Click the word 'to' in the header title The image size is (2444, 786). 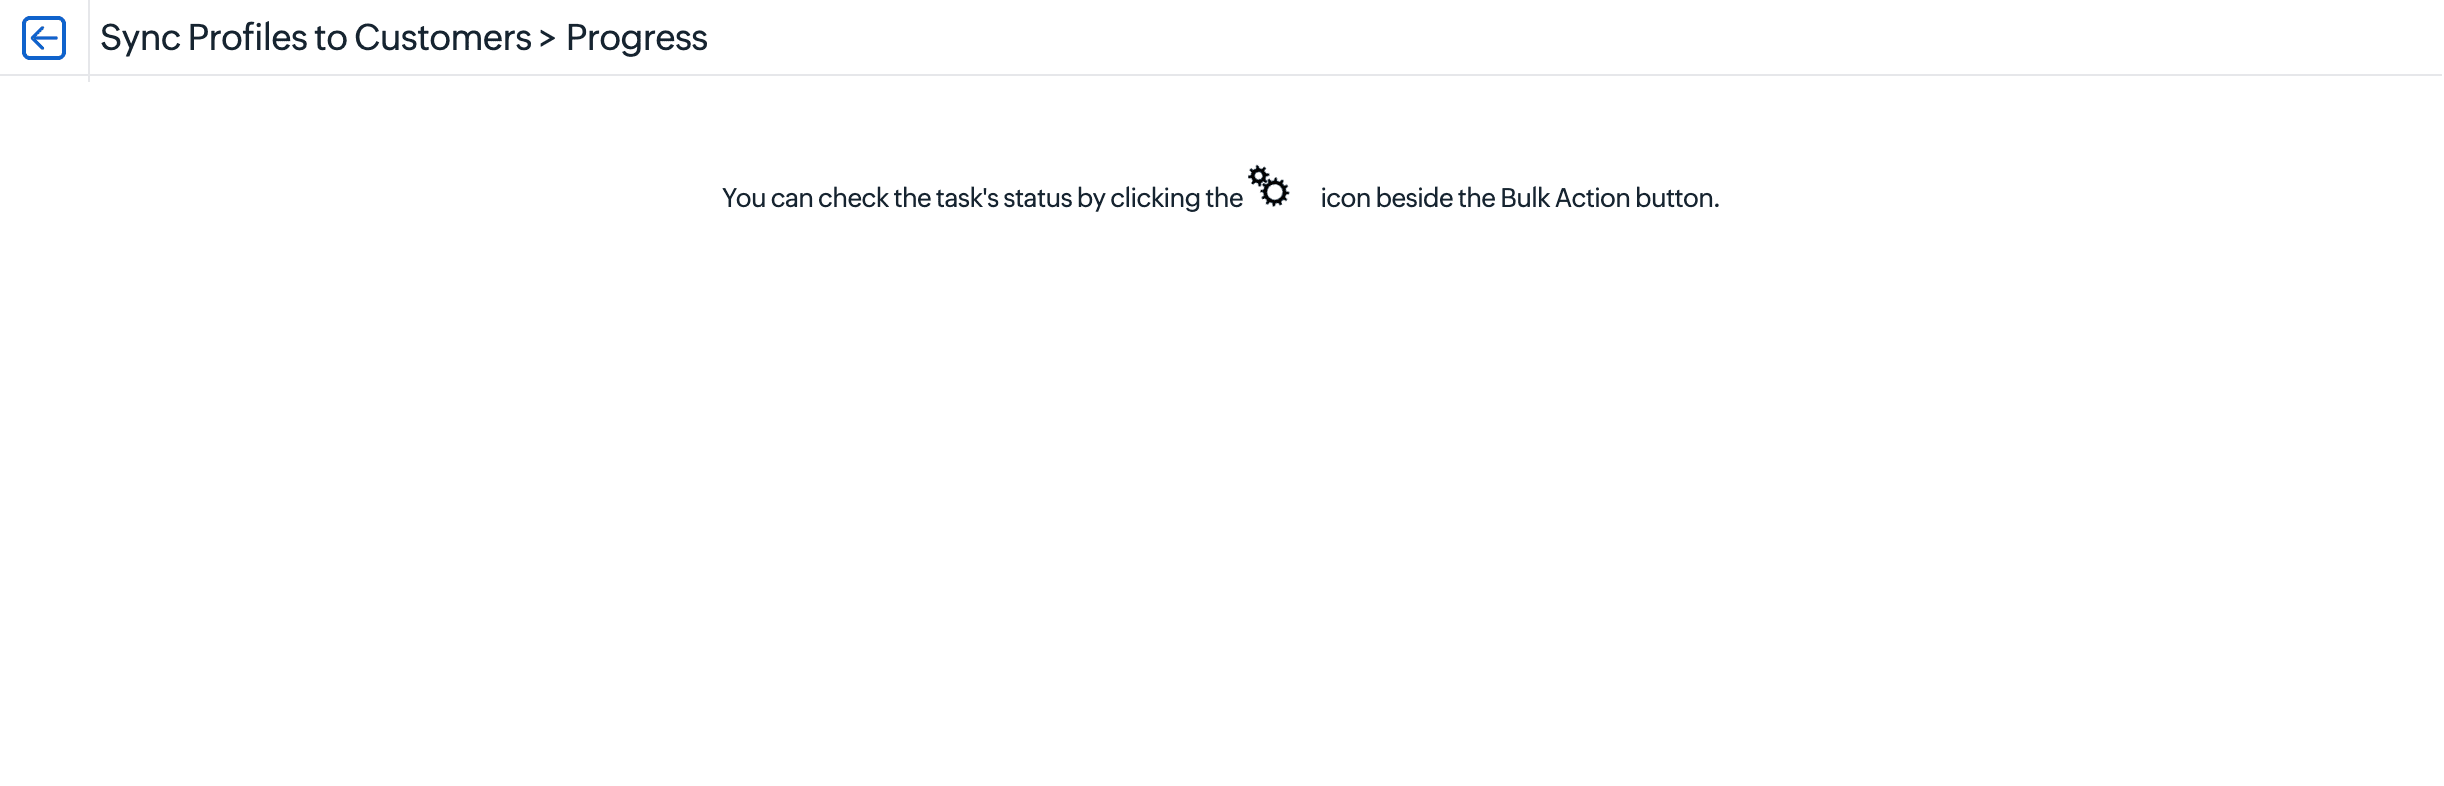330,38
